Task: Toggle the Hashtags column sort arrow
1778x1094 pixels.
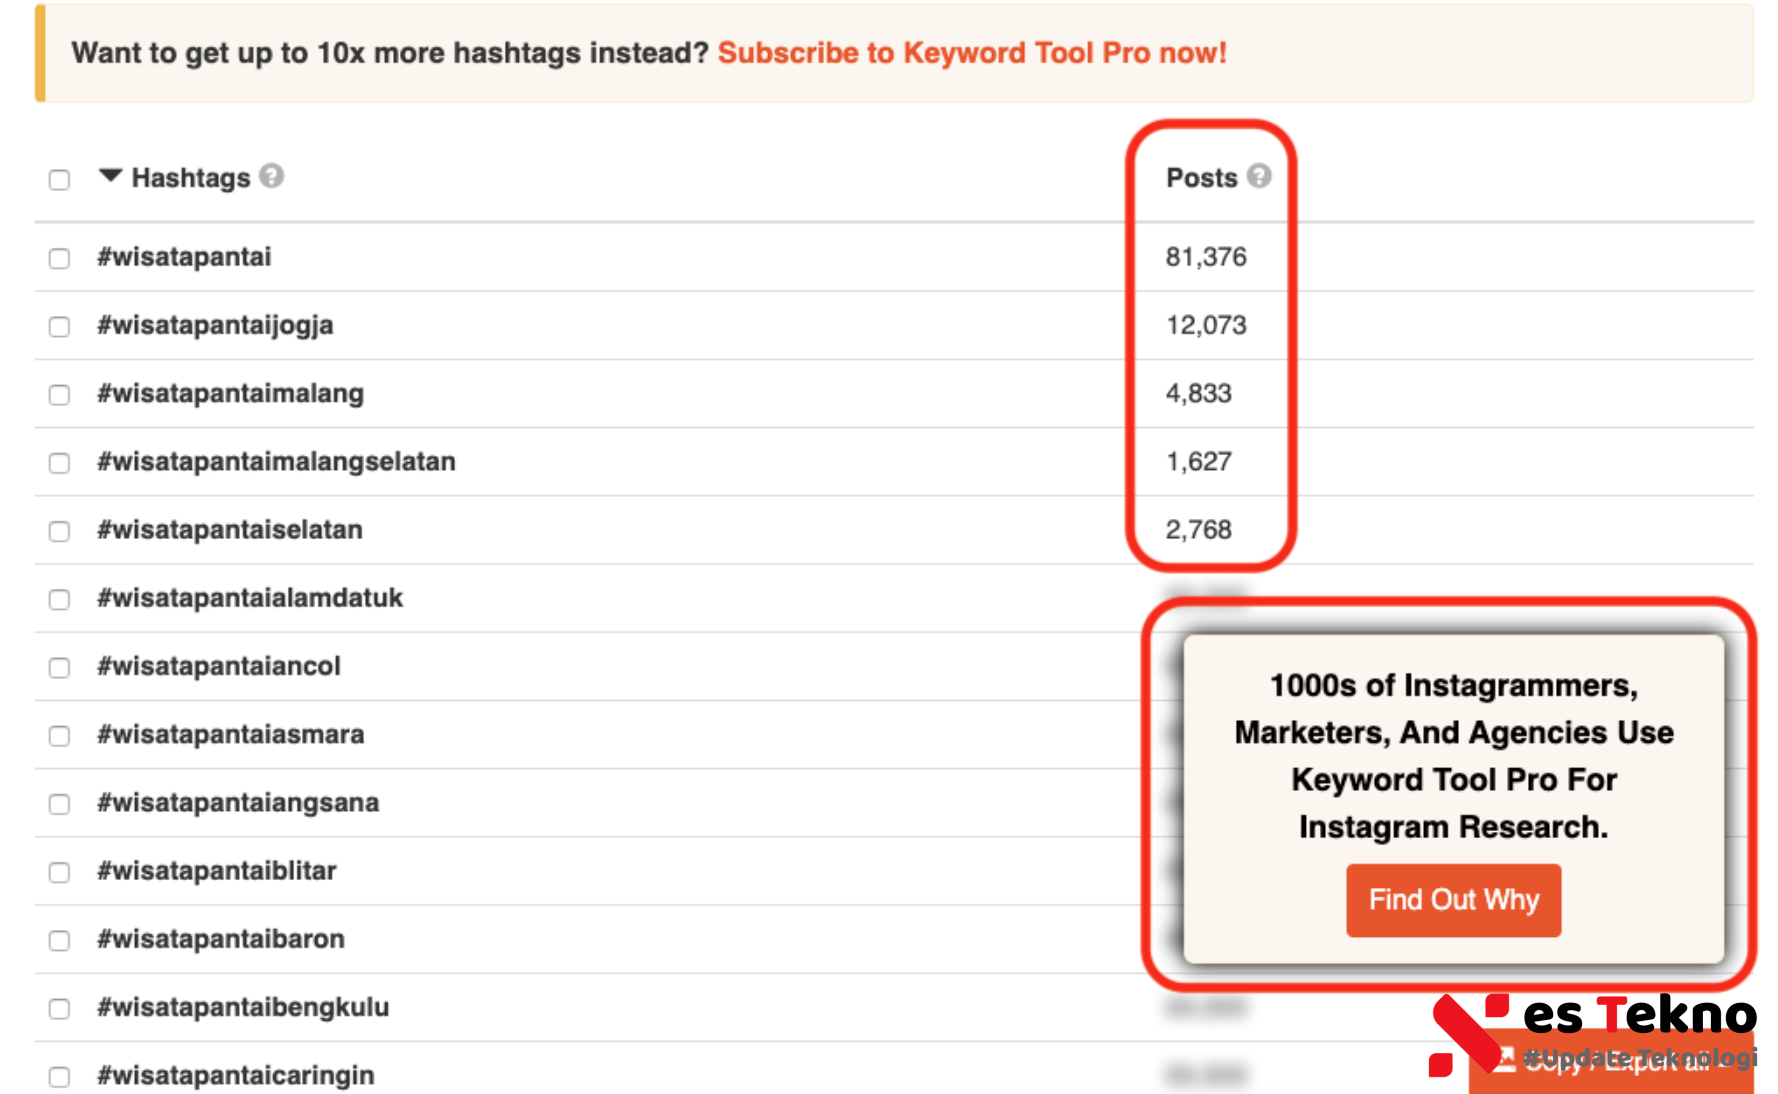Action: (x=110, y=177)
